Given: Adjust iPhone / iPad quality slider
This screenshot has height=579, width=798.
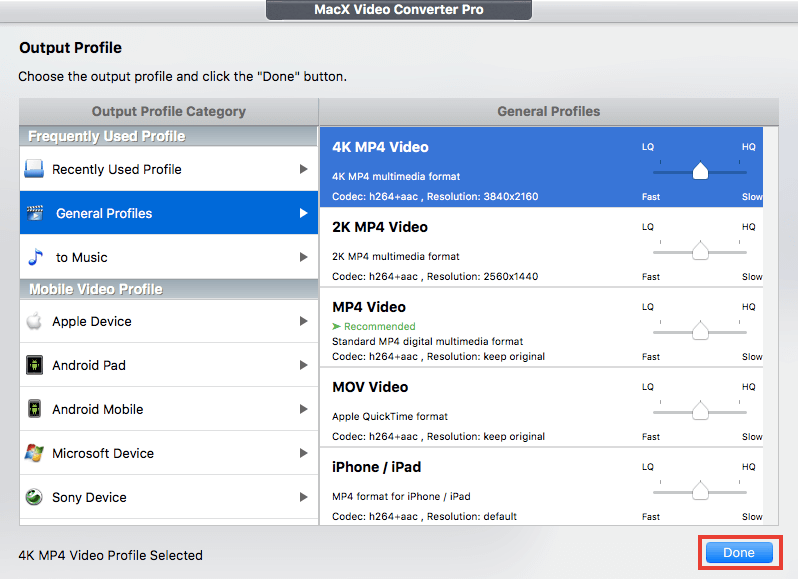Looking at the screenshot, I should point(700,491).
